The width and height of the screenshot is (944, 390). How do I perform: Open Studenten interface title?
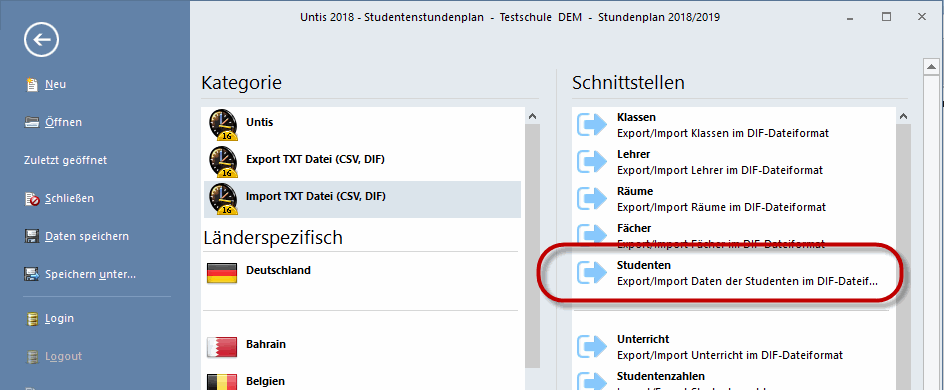coord(644,265)
